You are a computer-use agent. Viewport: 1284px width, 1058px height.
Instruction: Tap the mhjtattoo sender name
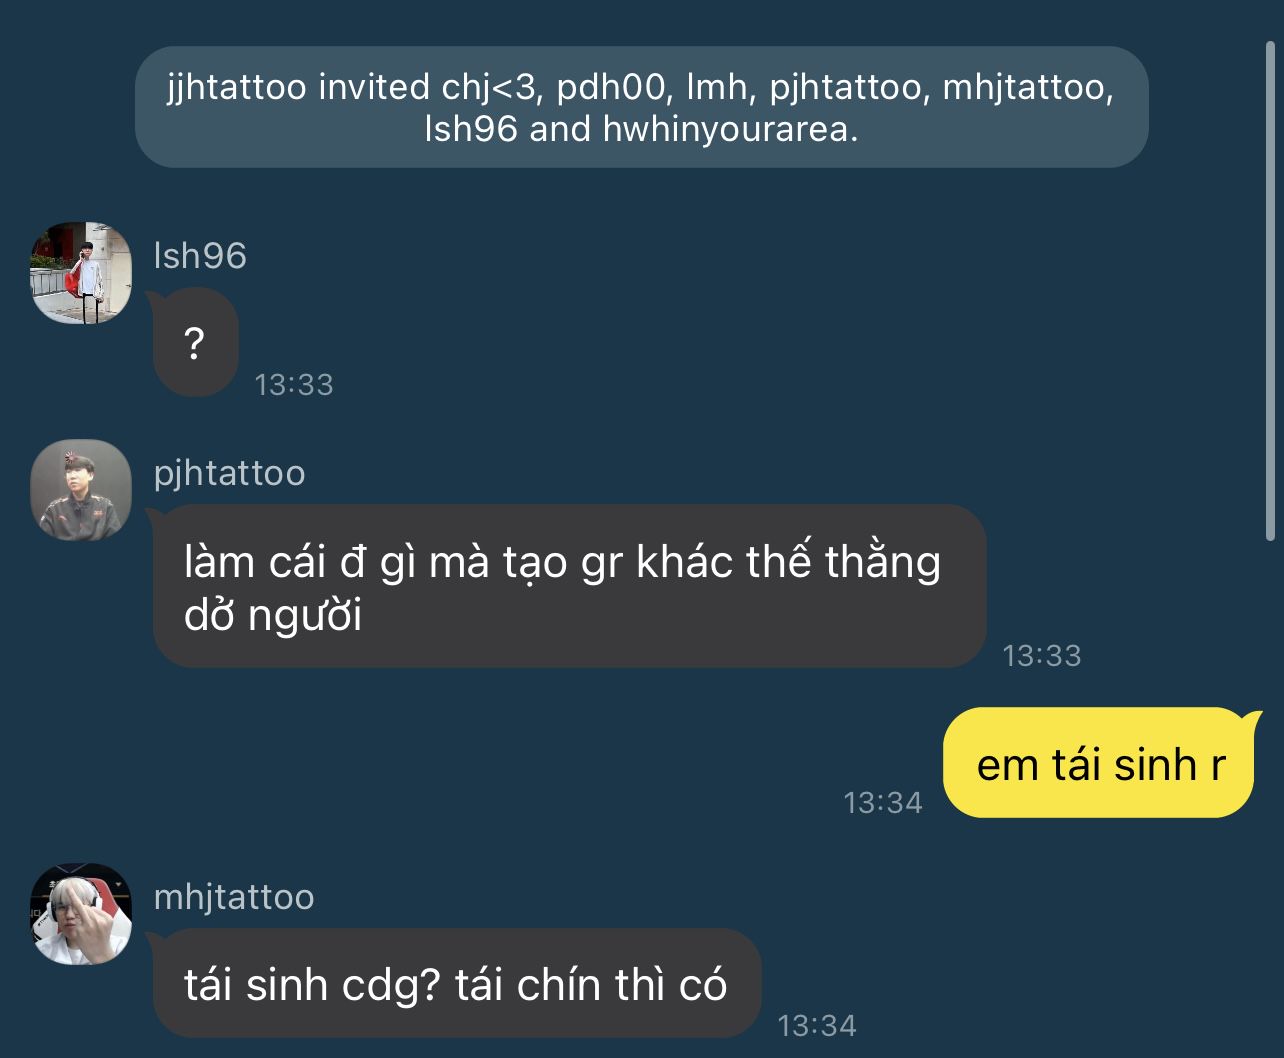234,897
